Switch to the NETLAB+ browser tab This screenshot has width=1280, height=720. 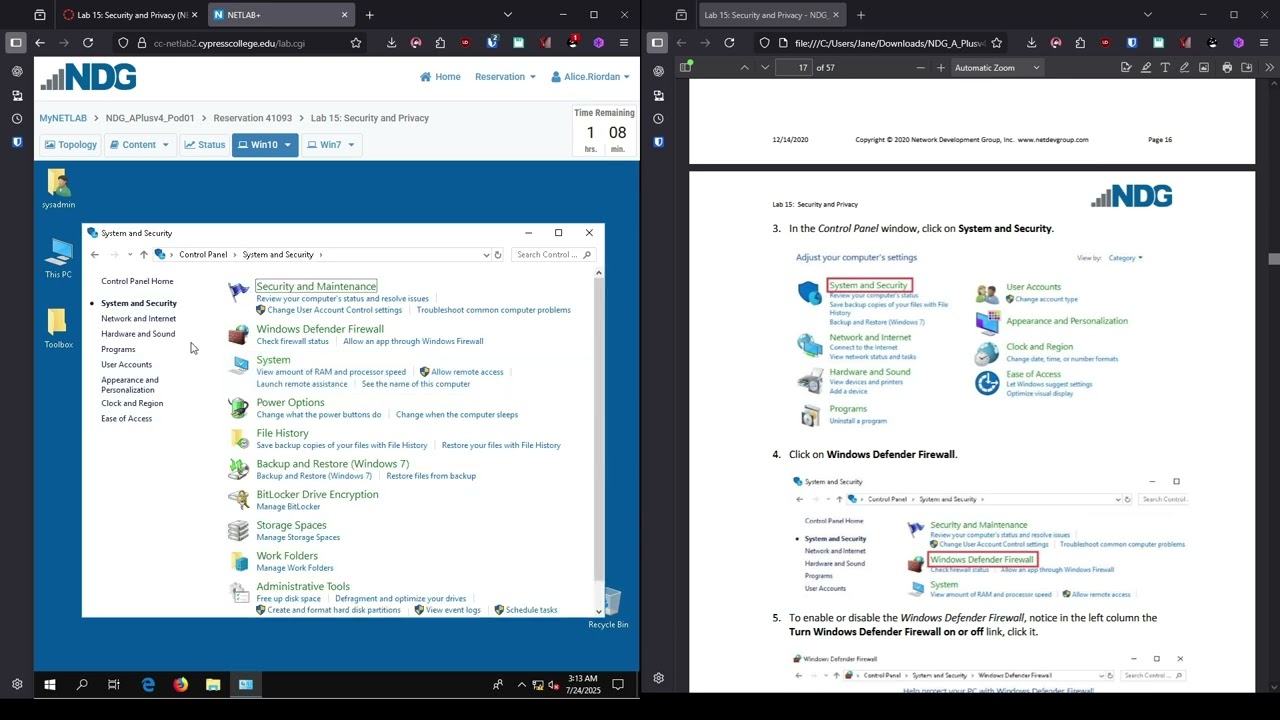pyautogui.click(x=282, y=15)
